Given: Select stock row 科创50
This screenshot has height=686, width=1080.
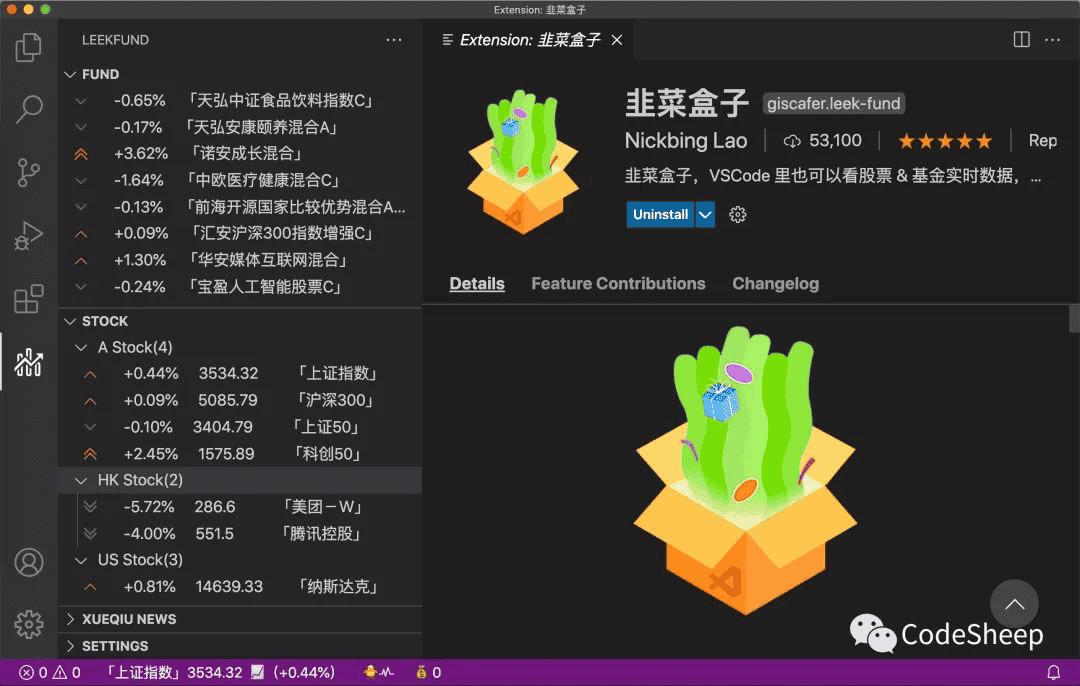Looking at the screenshot, I should (x=240, y=454).
